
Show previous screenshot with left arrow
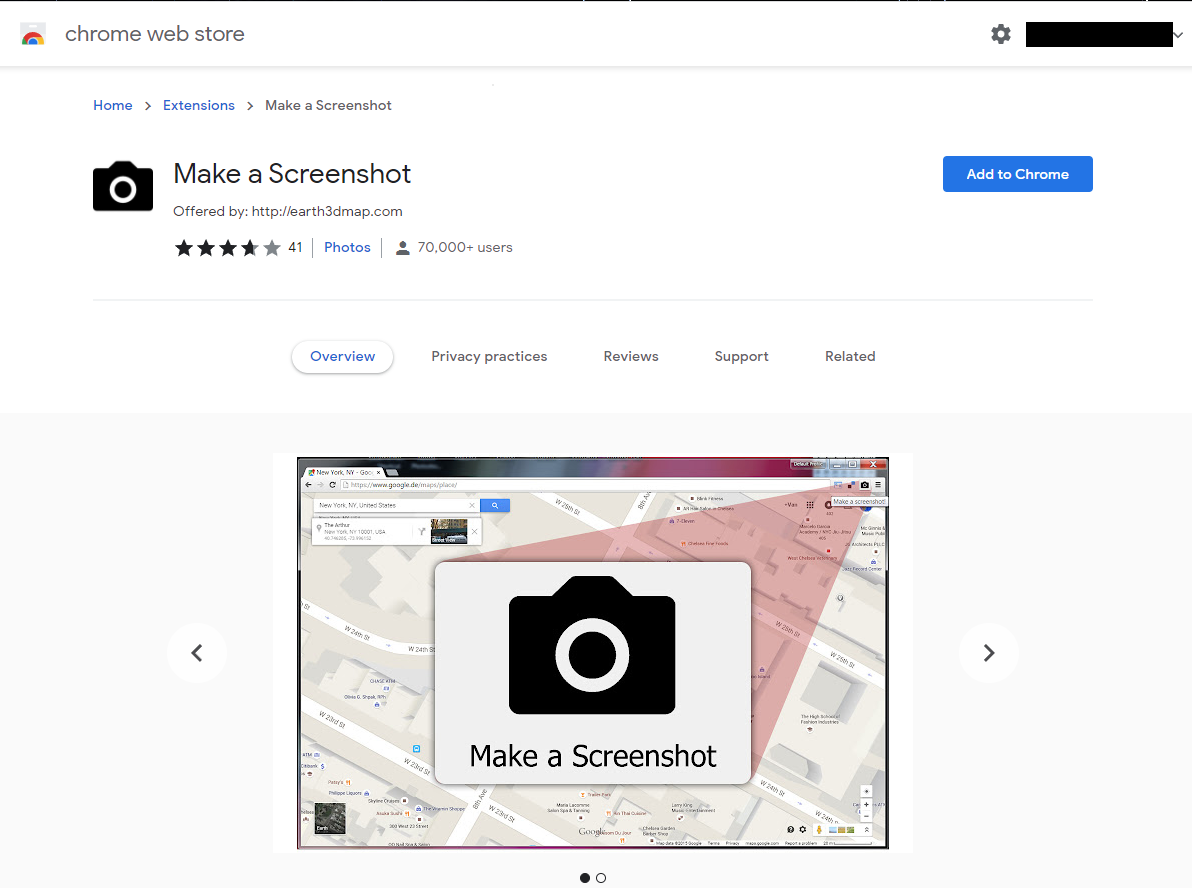click(x=197, y=653)
